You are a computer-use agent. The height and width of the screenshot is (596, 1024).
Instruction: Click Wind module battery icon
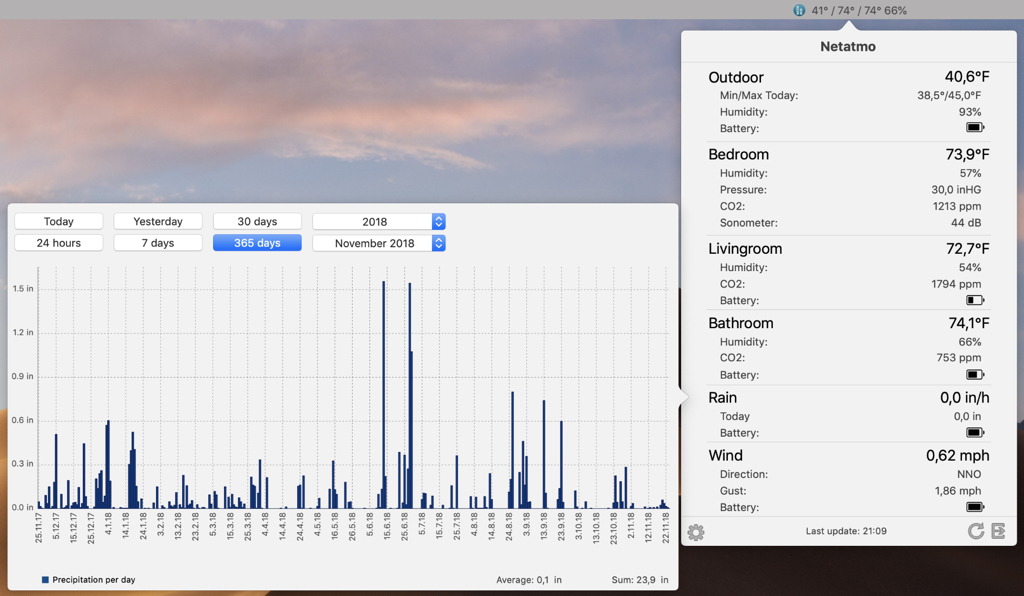(975, 507)
